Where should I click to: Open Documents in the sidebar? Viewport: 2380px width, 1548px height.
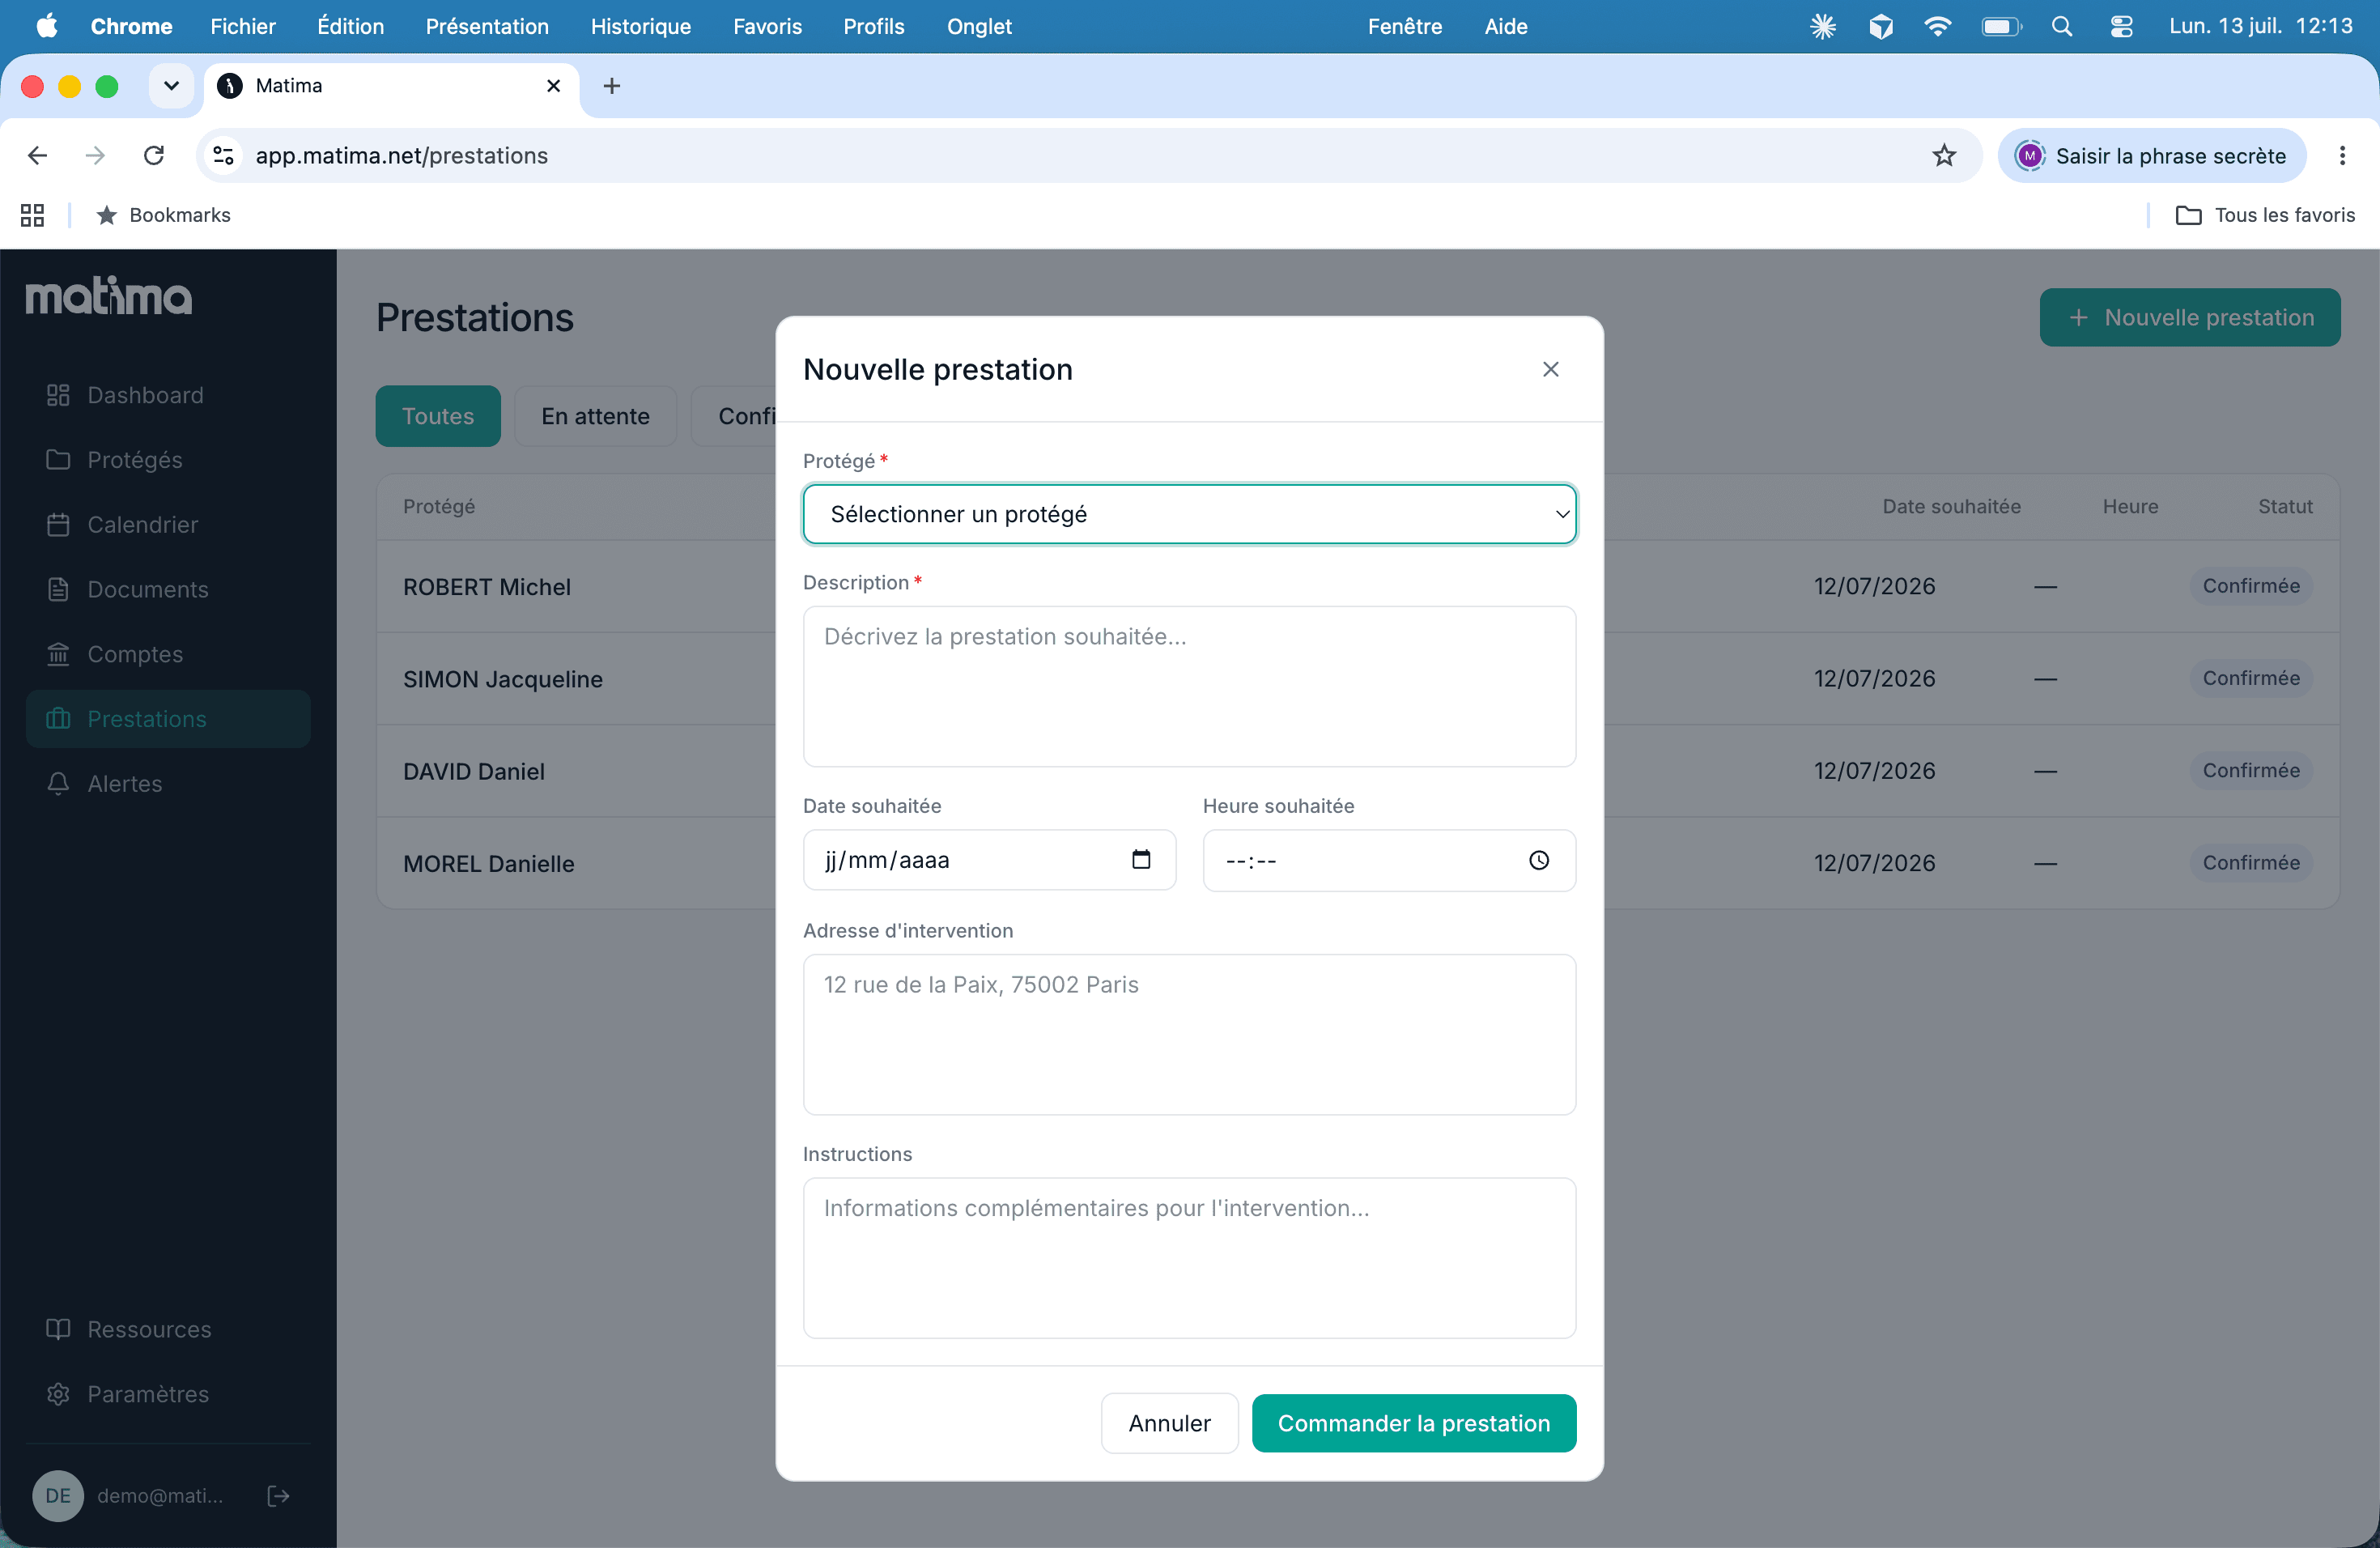click(x=168, y=589)
